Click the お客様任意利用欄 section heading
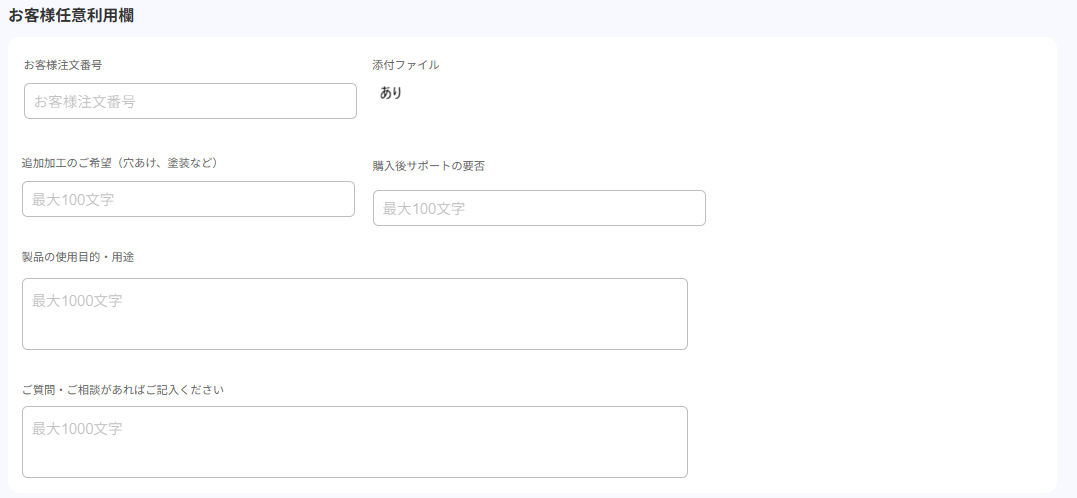Screen dimensions: 1077x498 coord(72,15)
